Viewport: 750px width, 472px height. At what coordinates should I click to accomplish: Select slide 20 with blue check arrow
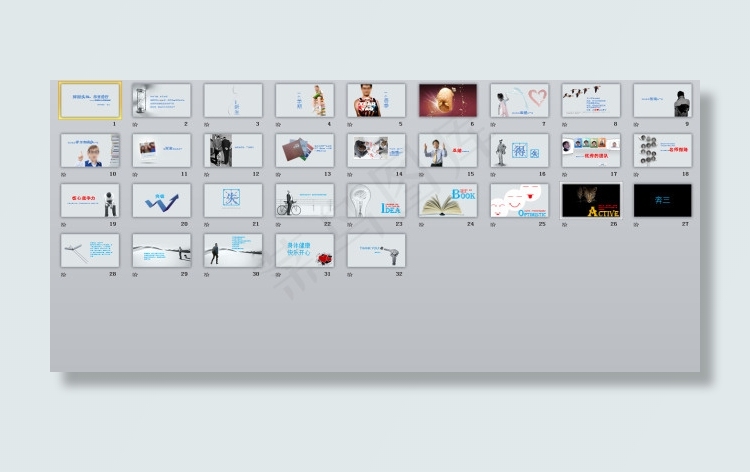point(161,200)
